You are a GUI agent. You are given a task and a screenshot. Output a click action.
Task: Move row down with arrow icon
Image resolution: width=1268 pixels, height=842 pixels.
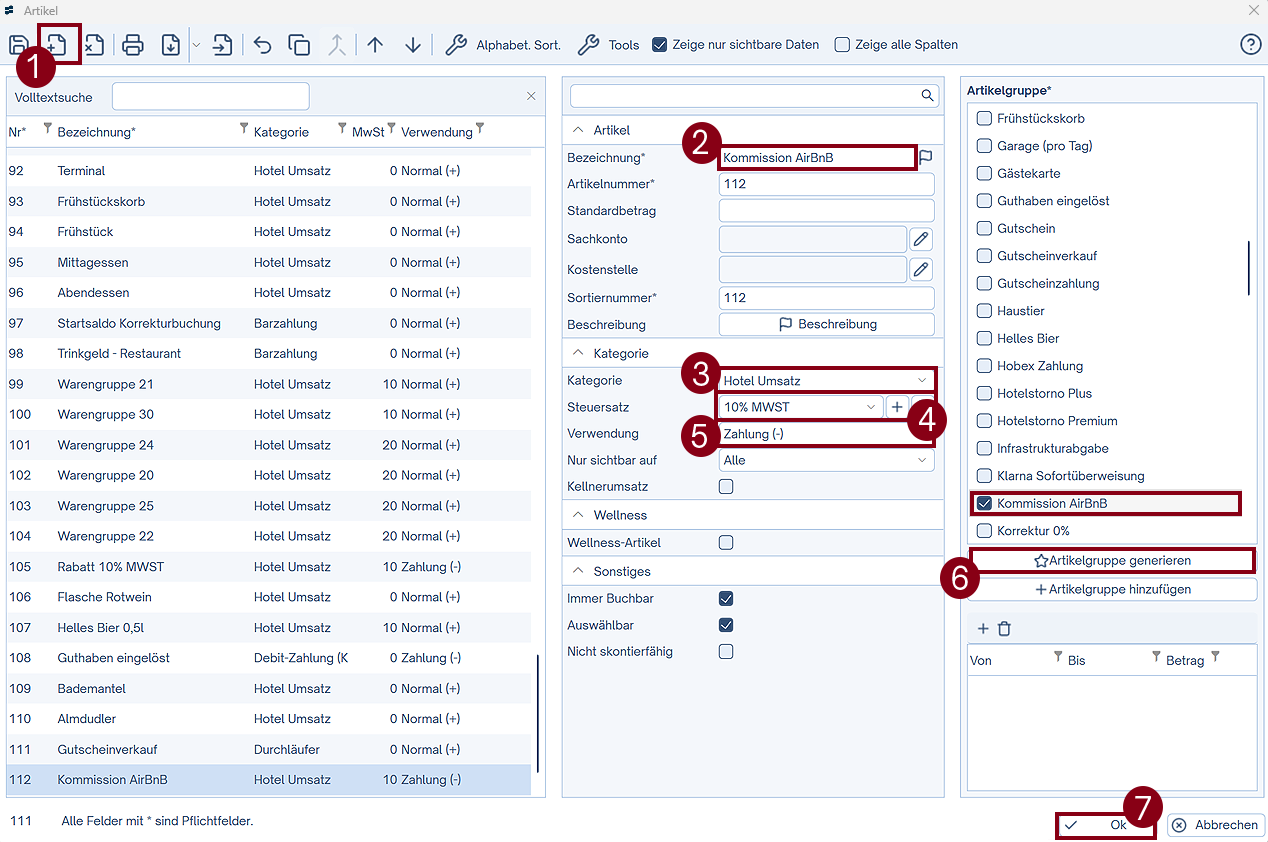413,45
